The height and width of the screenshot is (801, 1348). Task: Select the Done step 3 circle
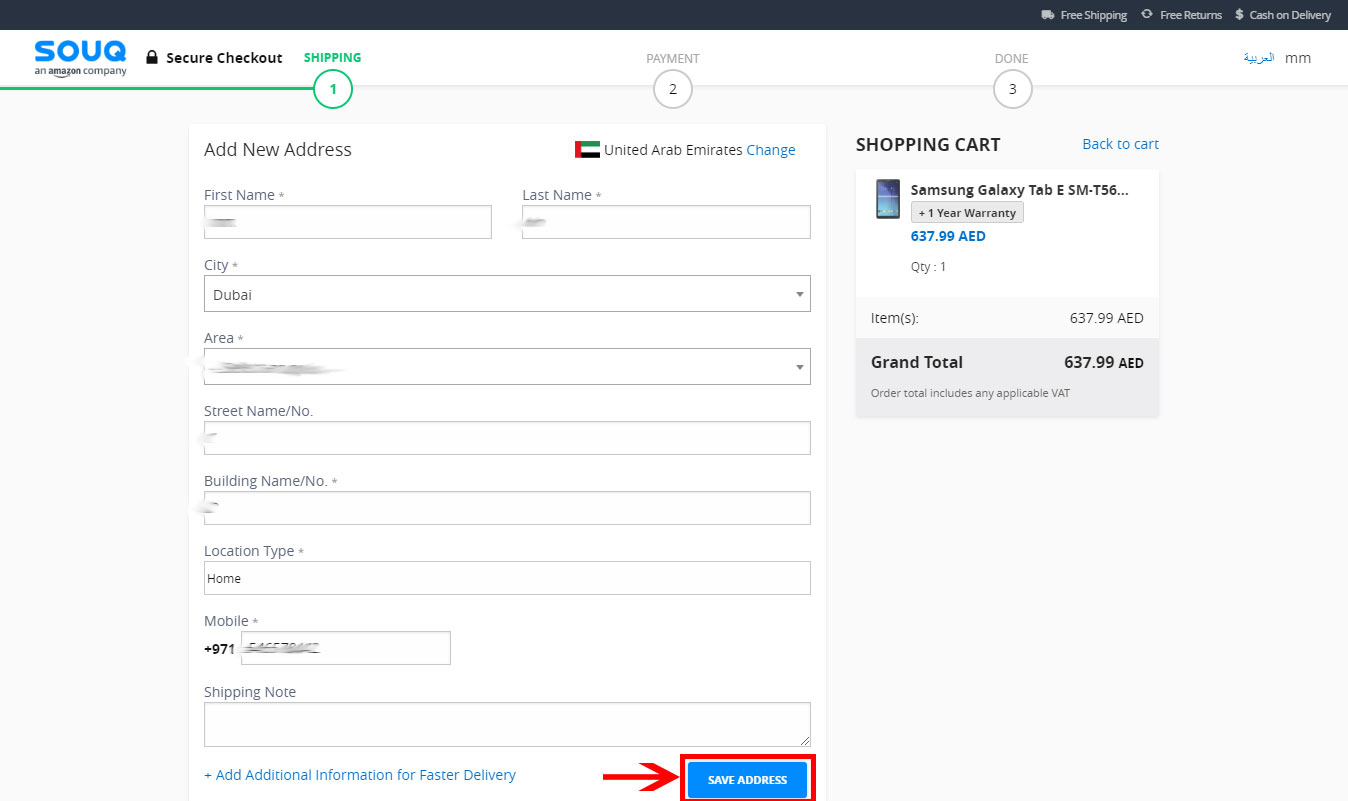tap(1012, 90)
